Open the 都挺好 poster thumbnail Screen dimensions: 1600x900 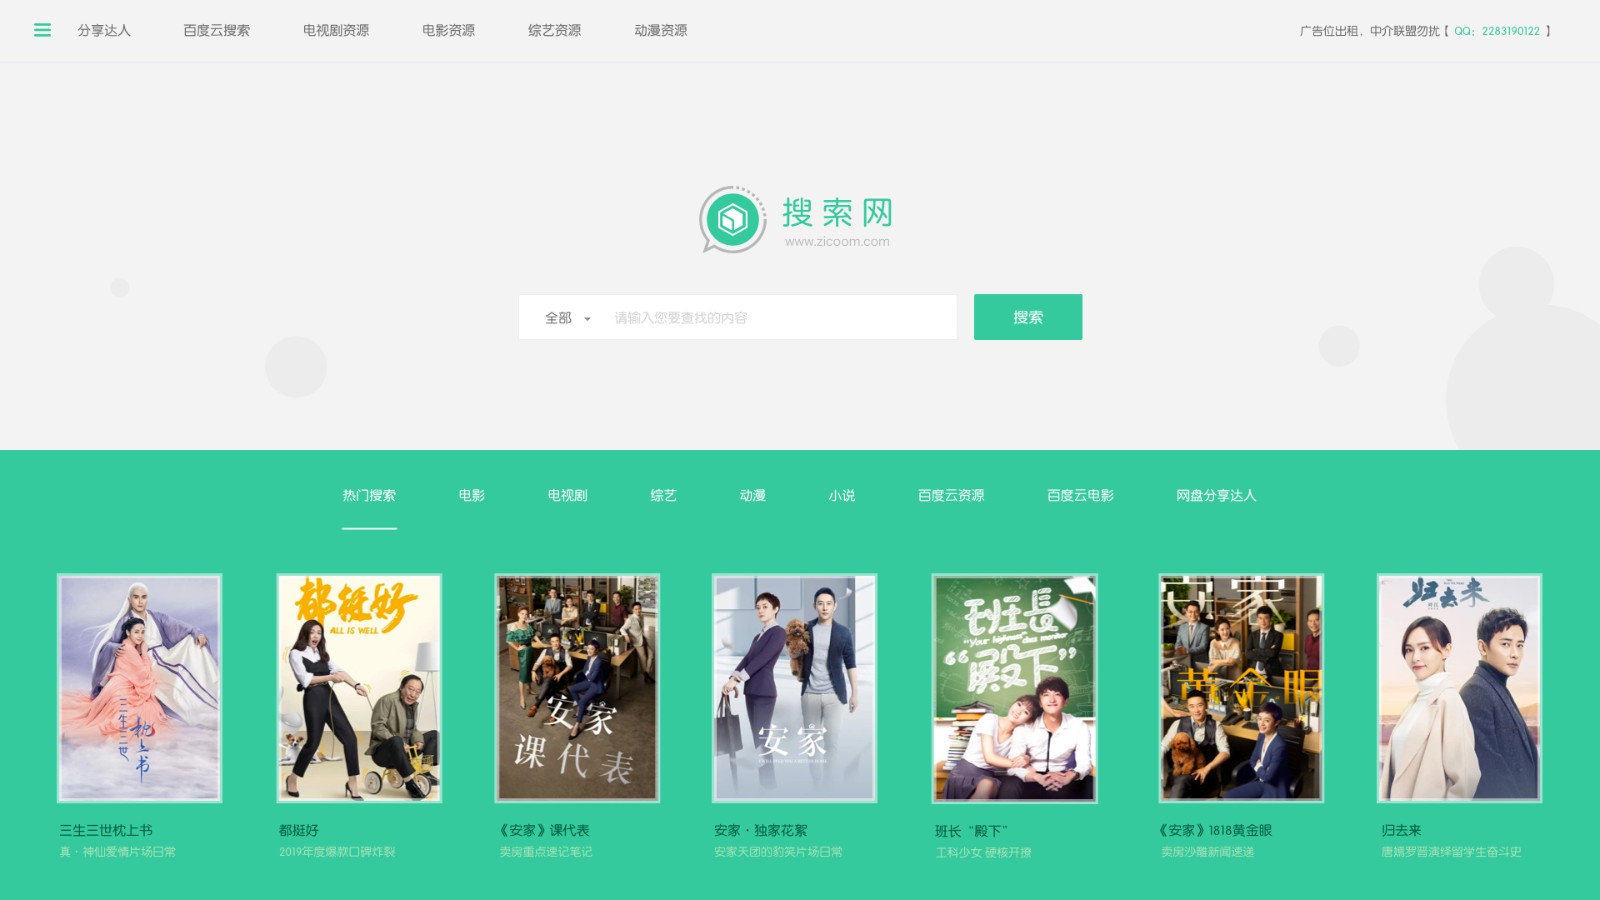359,688
